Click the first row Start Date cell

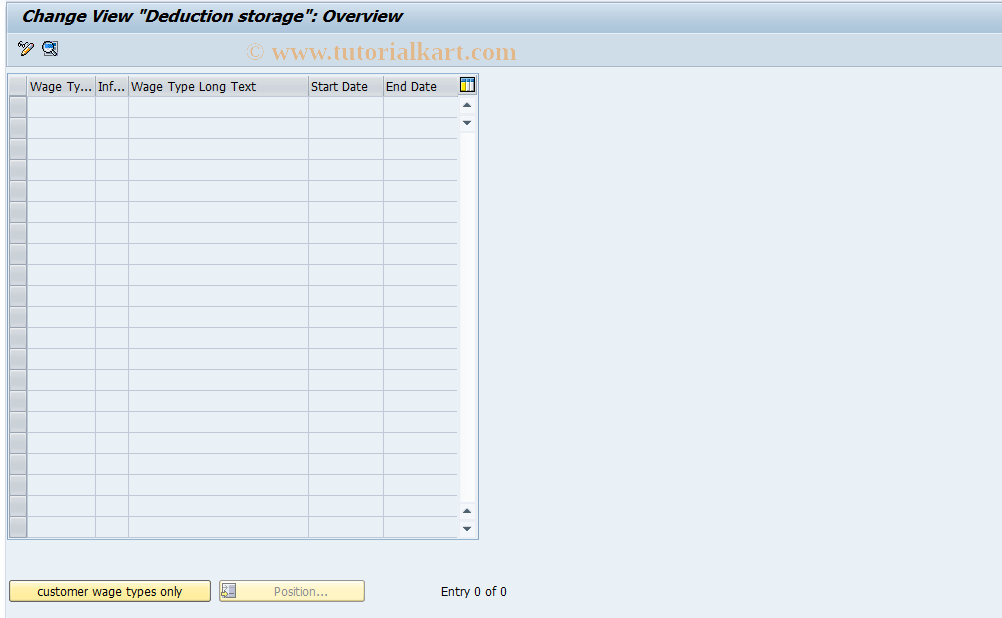pyautogui.click(x=346, y=107)
